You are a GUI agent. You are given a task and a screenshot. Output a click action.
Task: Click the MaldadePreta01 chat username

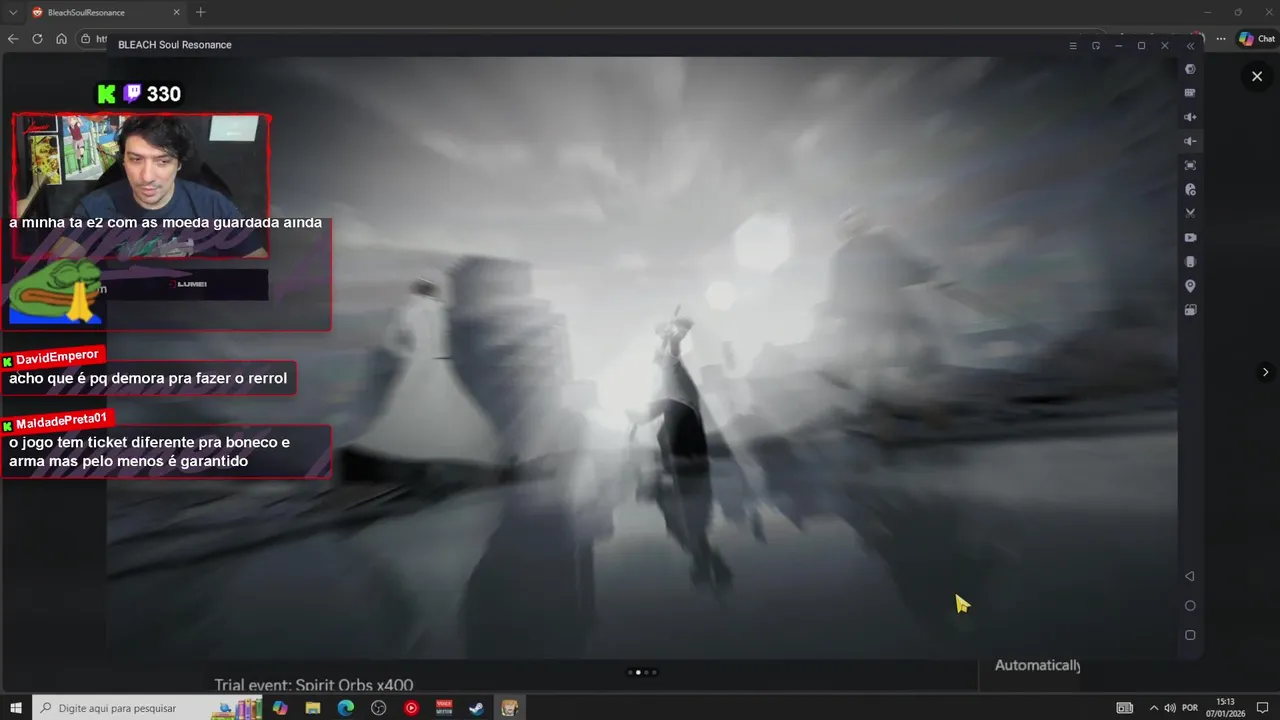click(61, 422)
